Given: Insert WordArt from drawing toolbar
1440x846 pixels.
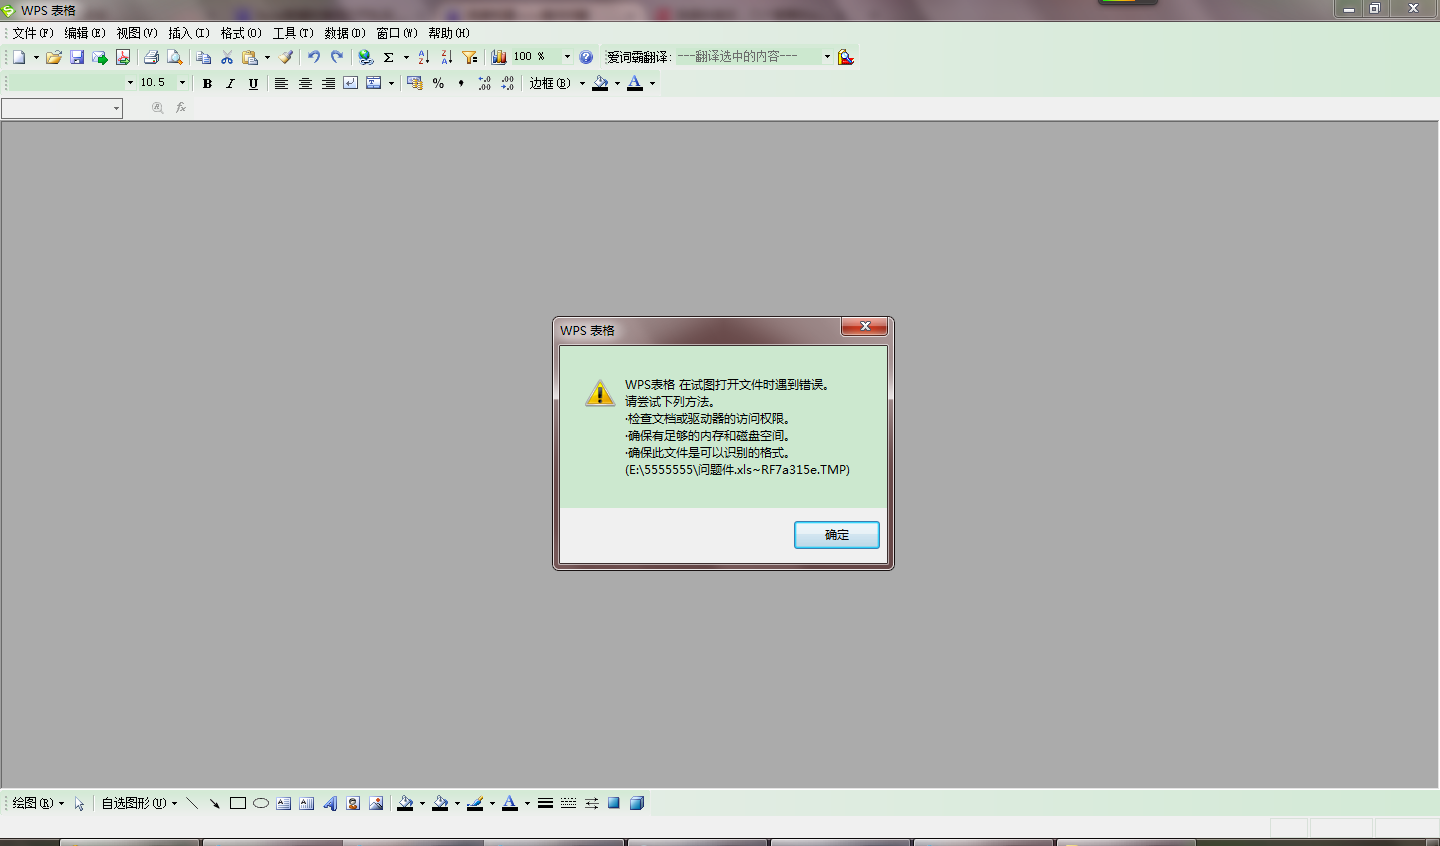Looking at the screenshot, I should tap(330, 803).
